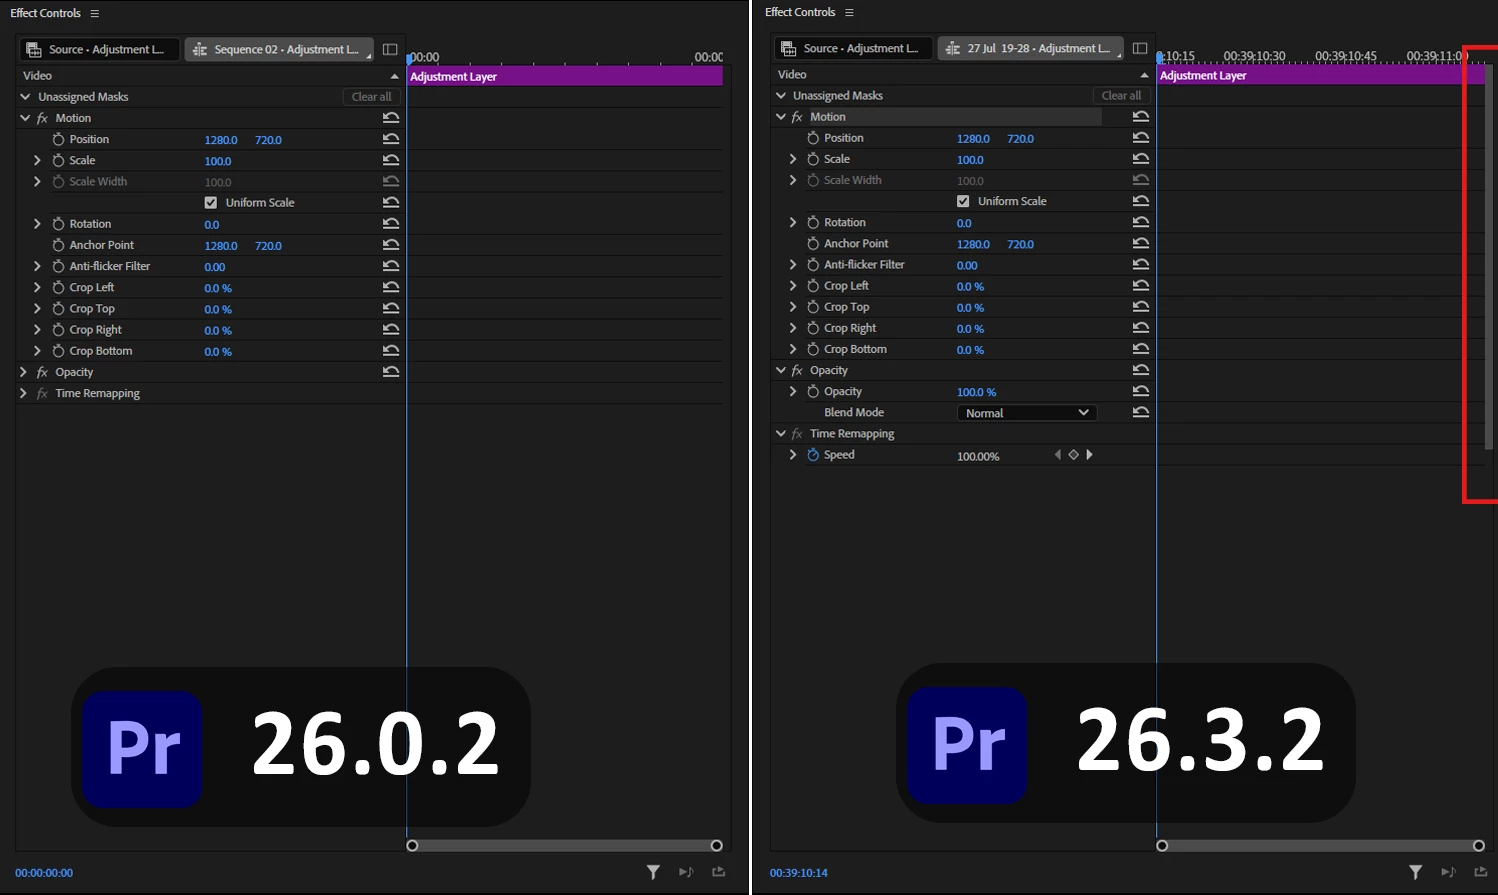The image size is (1498, 895).
Task: Uncheck Uniform Scale in the left panel
Action: [211, 202]
